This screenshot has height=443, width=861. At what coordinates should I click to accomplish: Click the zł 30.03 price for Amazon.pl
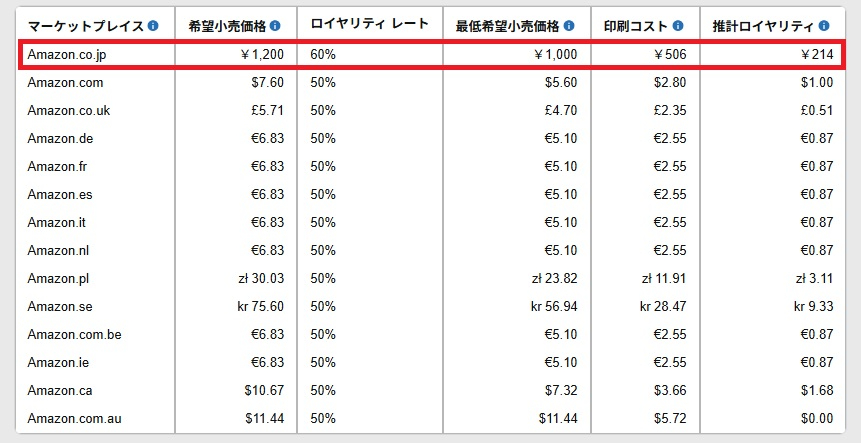[259, 278]
